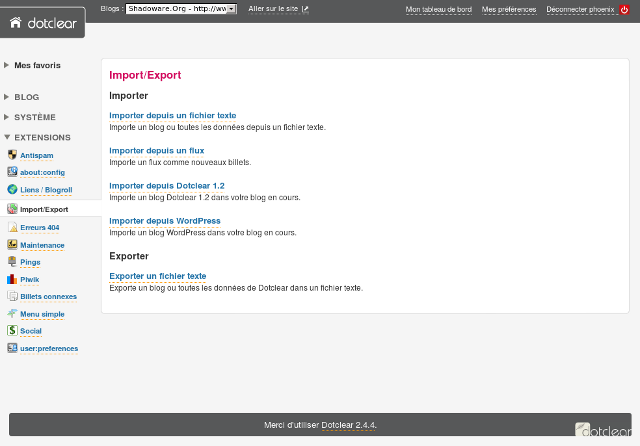Click the dotclear logo text in header
The image size is (640, 446).
(x=52, y=23)
